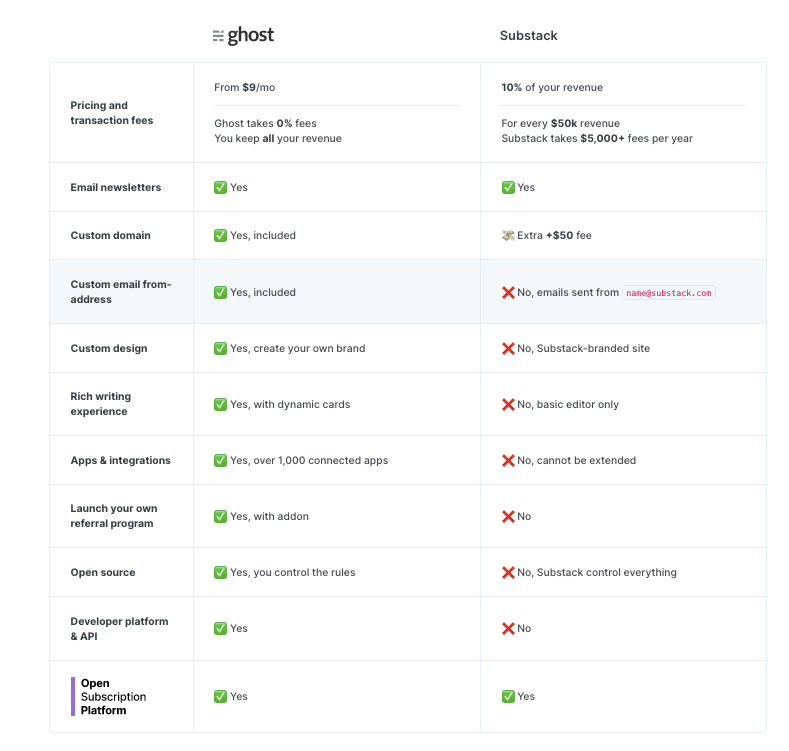Click the green check beside 'Yes, you control the rules'
The image size is (789, 751).
point(220,572)
